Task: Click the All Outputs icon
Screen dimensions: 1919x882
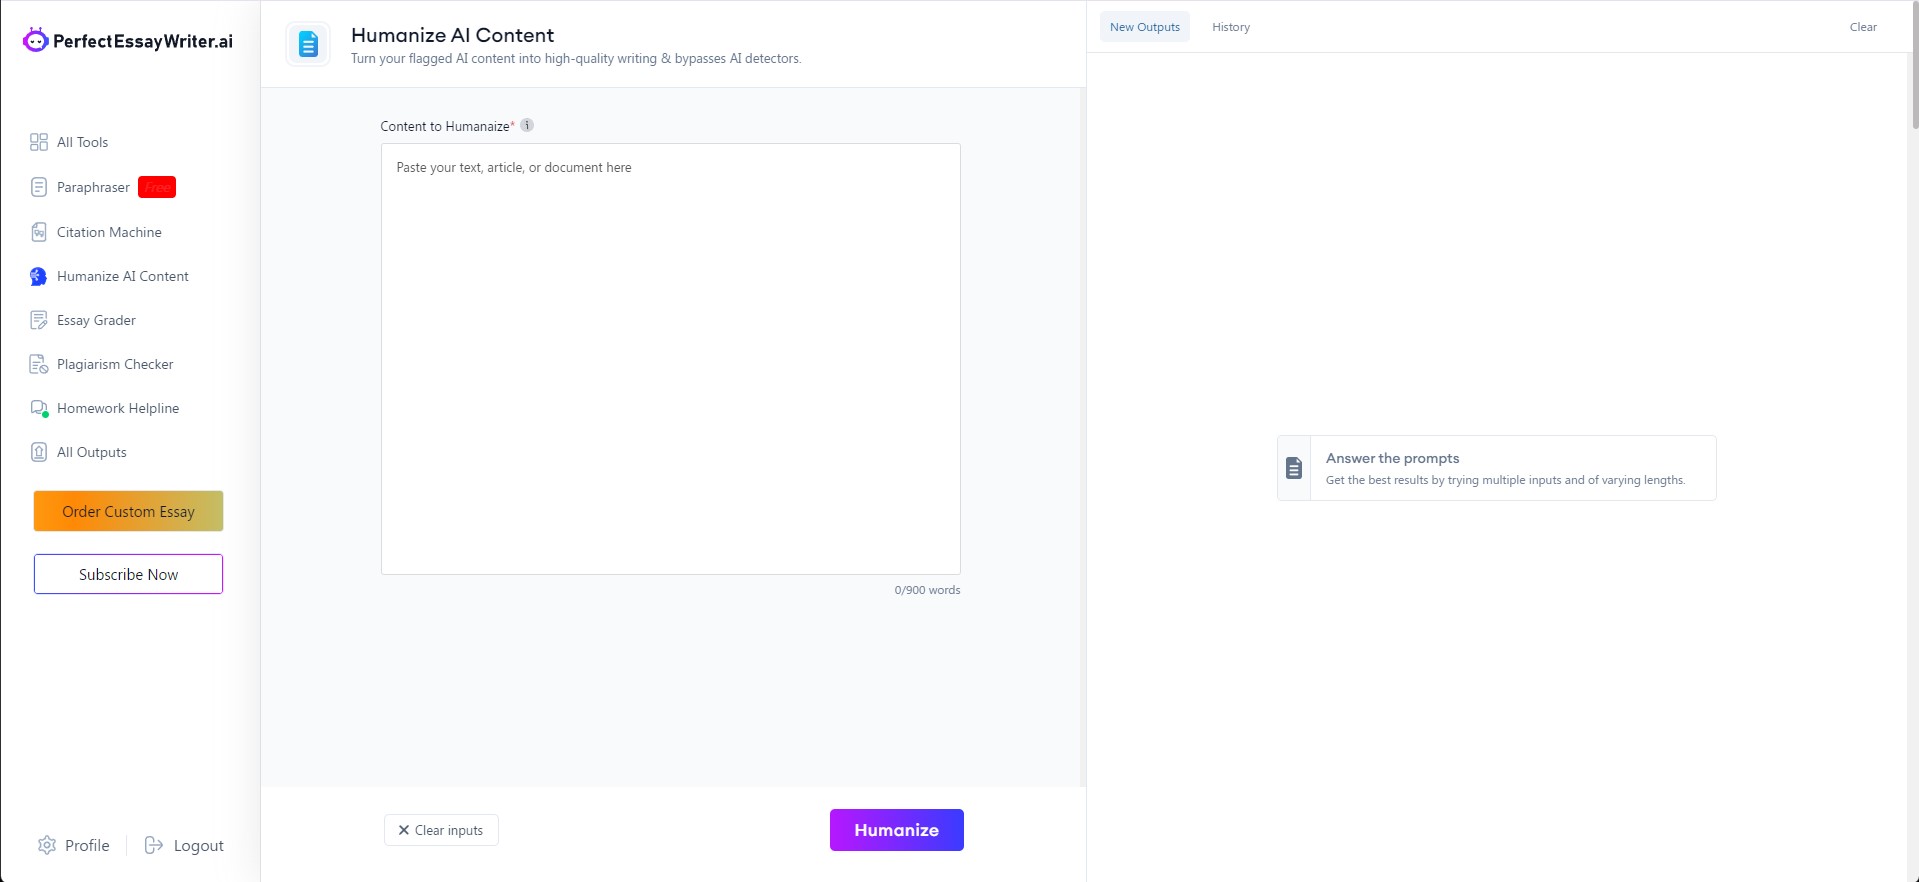Action: click(x=39, y=452)
